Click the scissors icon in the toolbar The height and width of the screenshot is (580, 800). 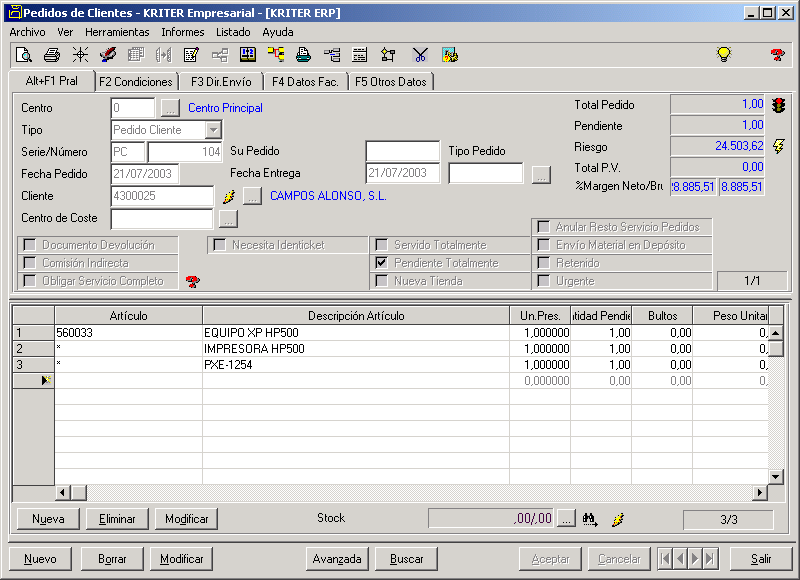[420, 55]
